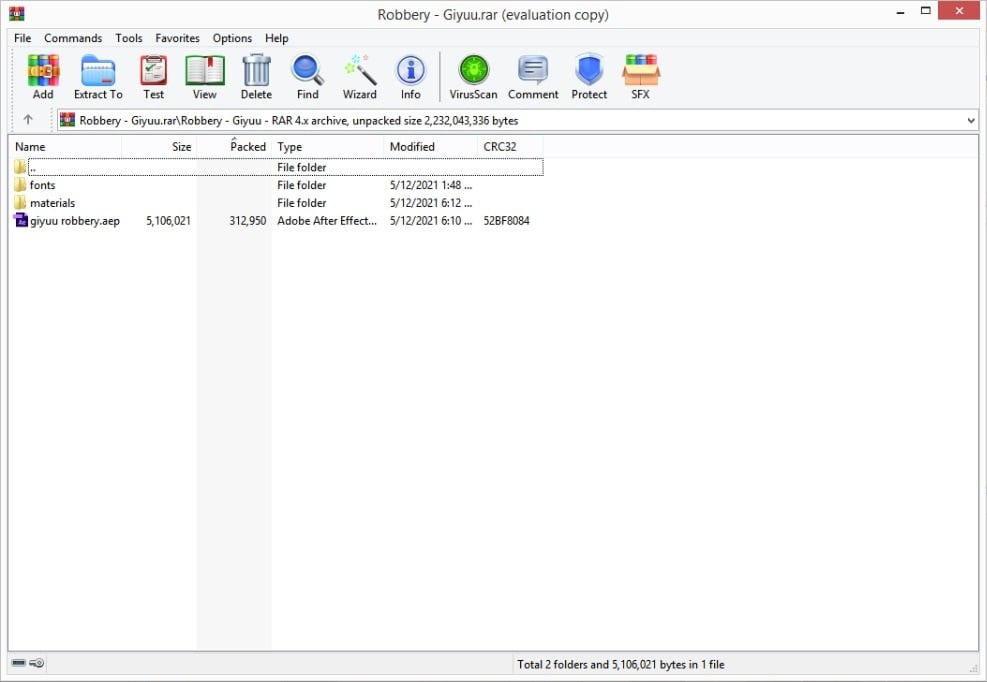This screenshot has height=682, width=987.
Task: Click packed value 312,950
Action: (x=247, y=221)
